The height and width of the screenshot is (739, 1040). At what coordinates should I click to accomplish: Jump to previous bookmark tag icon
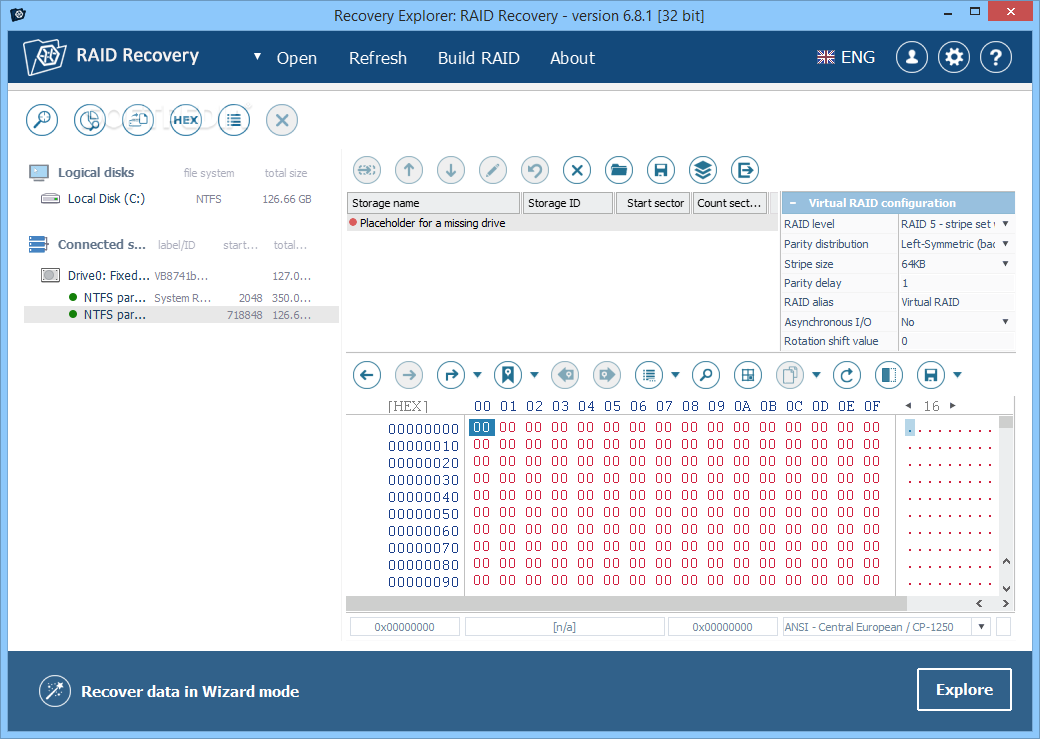tap(565, 375)
